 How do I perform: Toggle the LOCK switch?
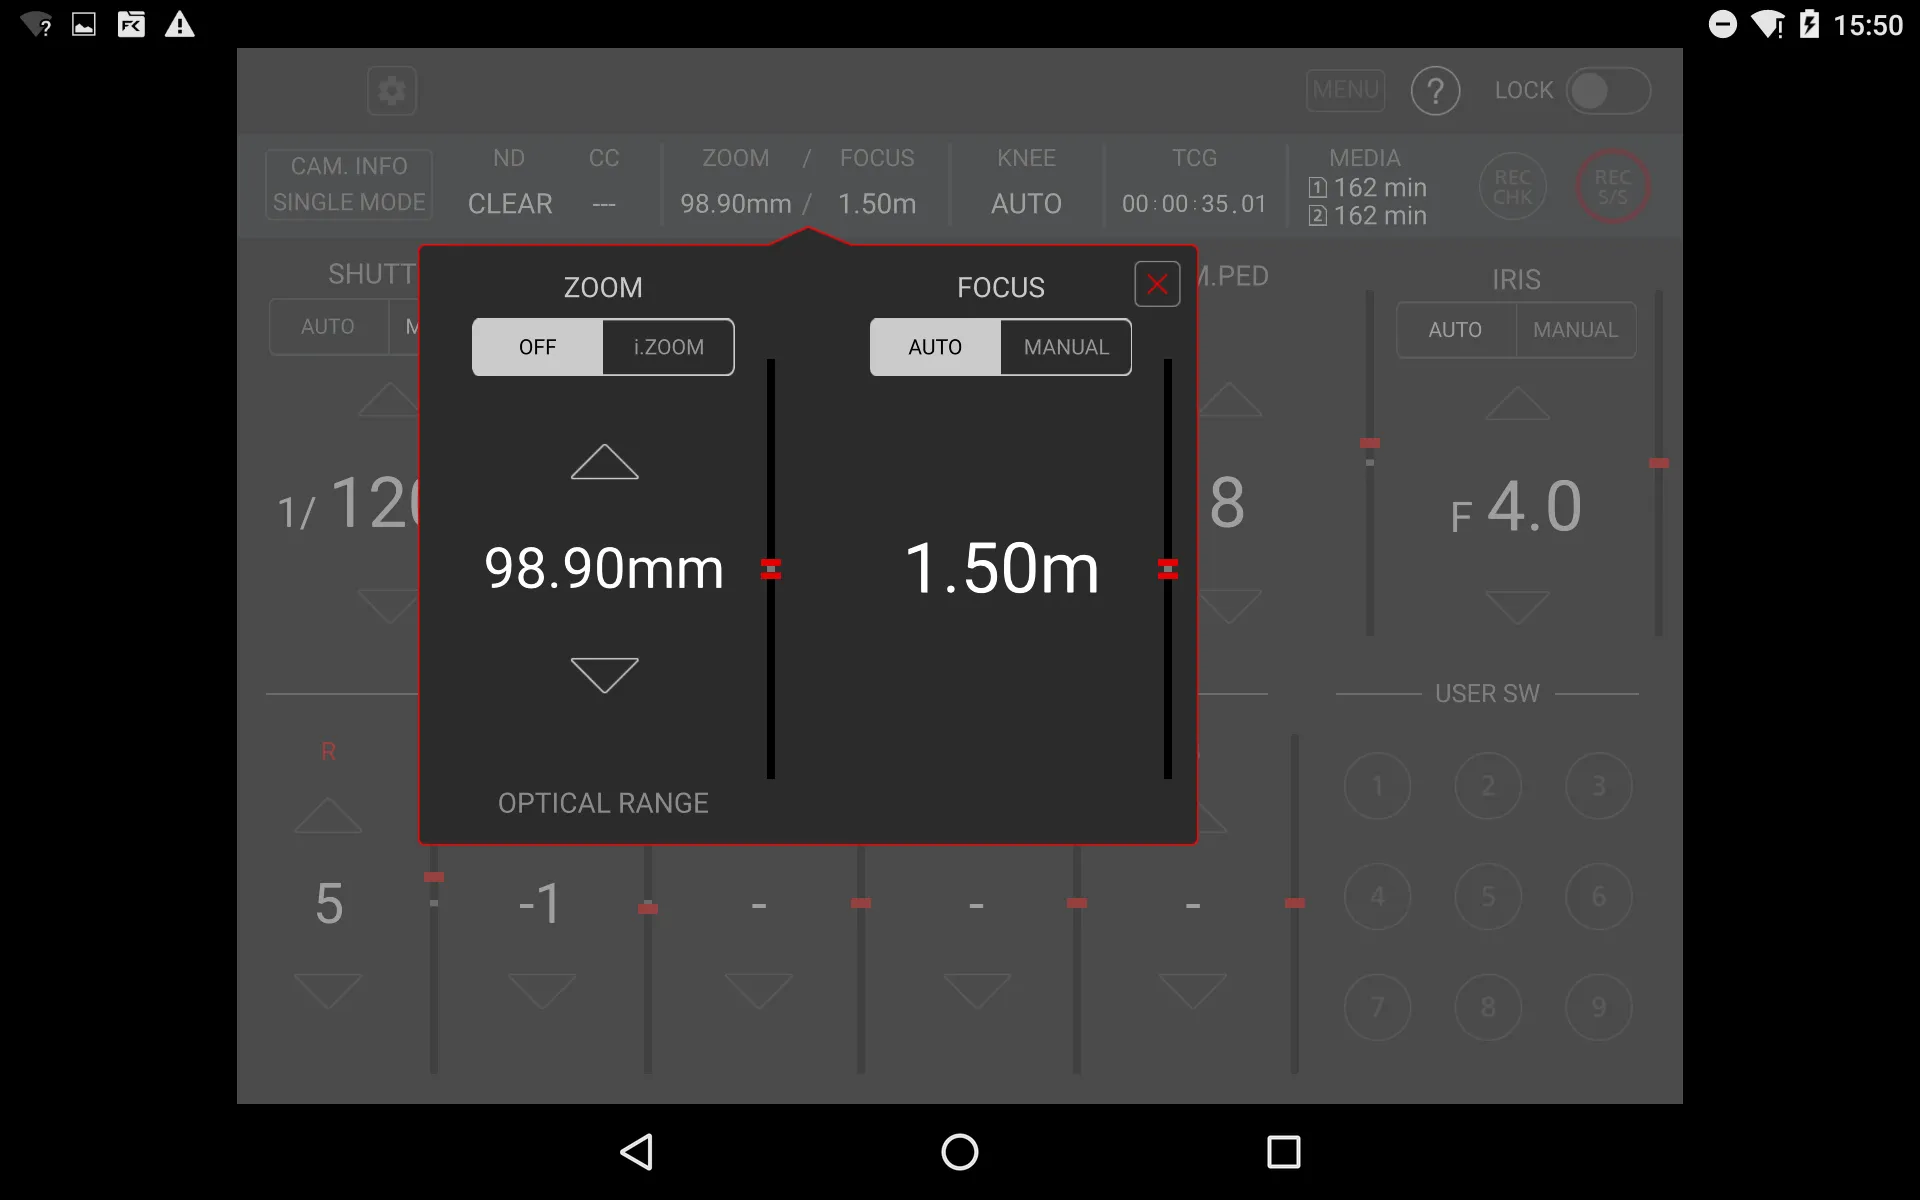[x=1608, y=91]
